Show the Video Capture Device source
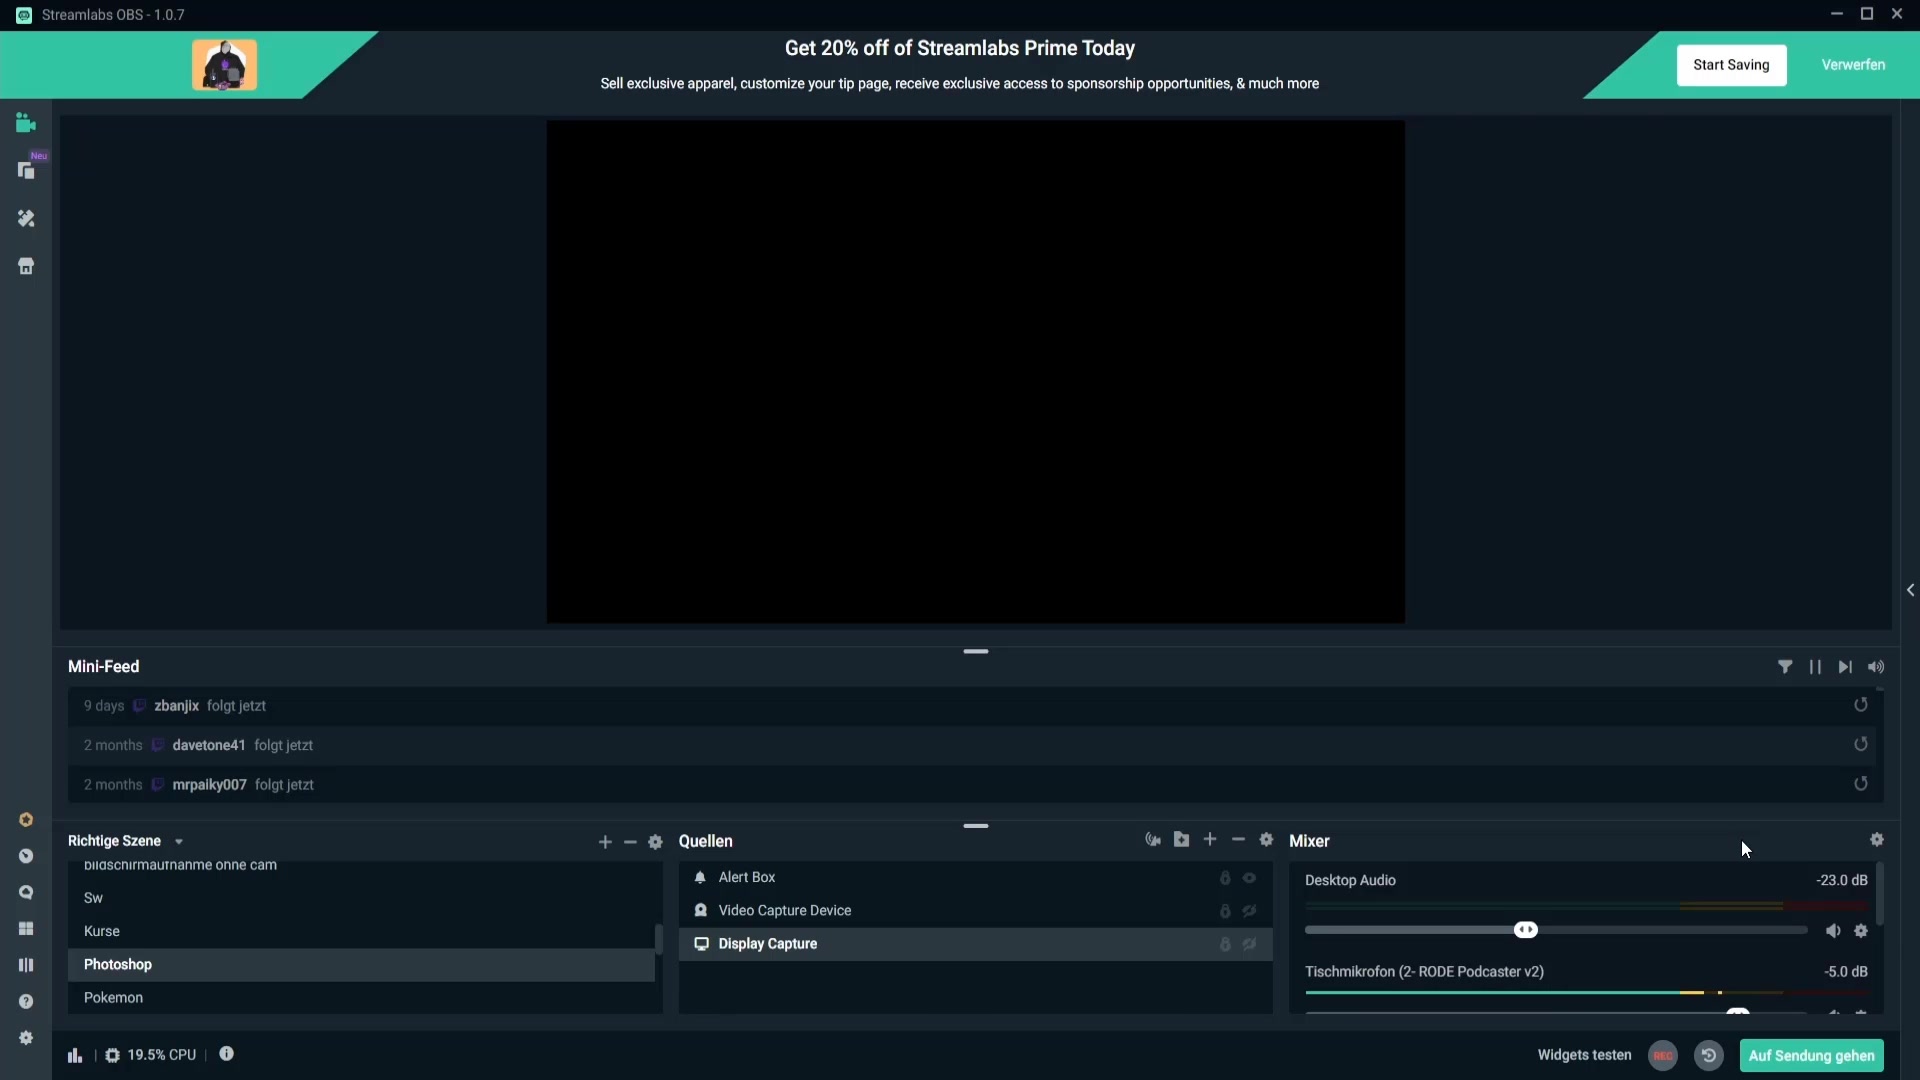This screenshot has width=1920, height=1080. coord(1249,911)
